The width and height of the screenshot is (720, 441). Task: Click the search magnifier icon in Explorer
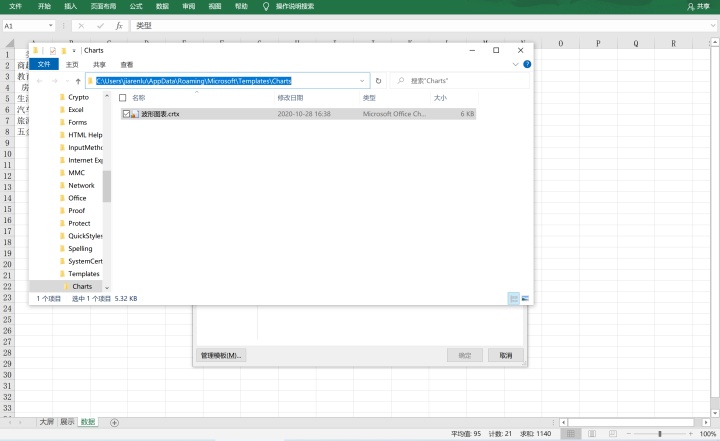coord(401,80)
